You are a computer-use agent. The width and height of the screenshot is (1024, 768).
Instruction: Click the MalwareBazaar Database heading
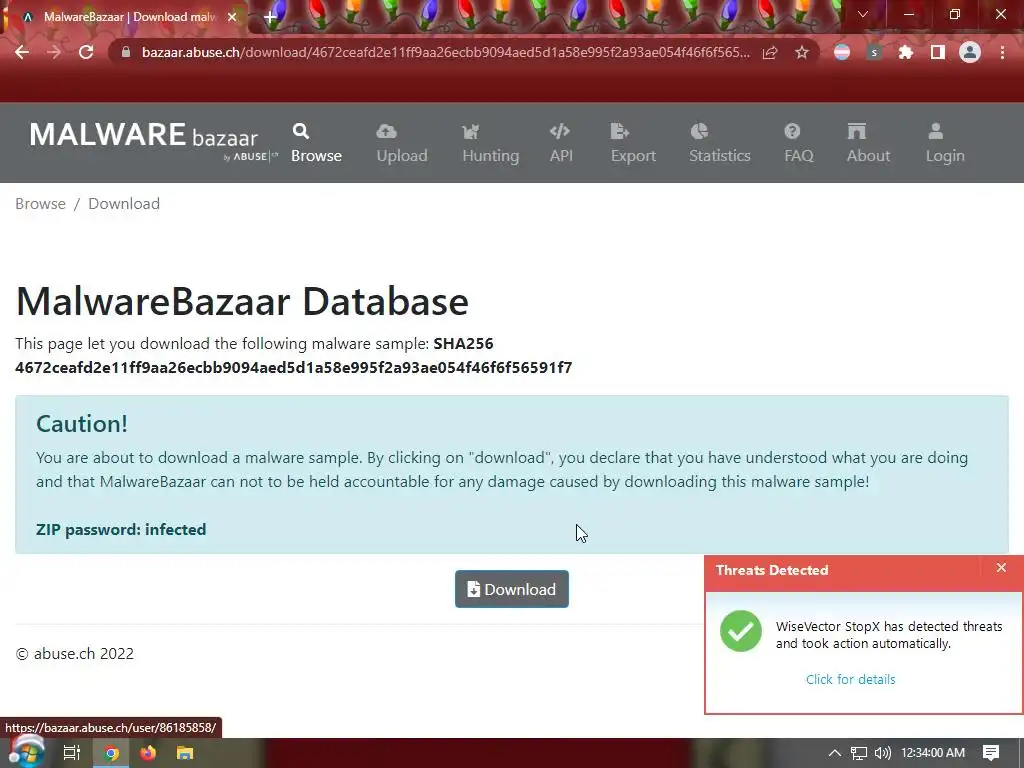[242, 302]
